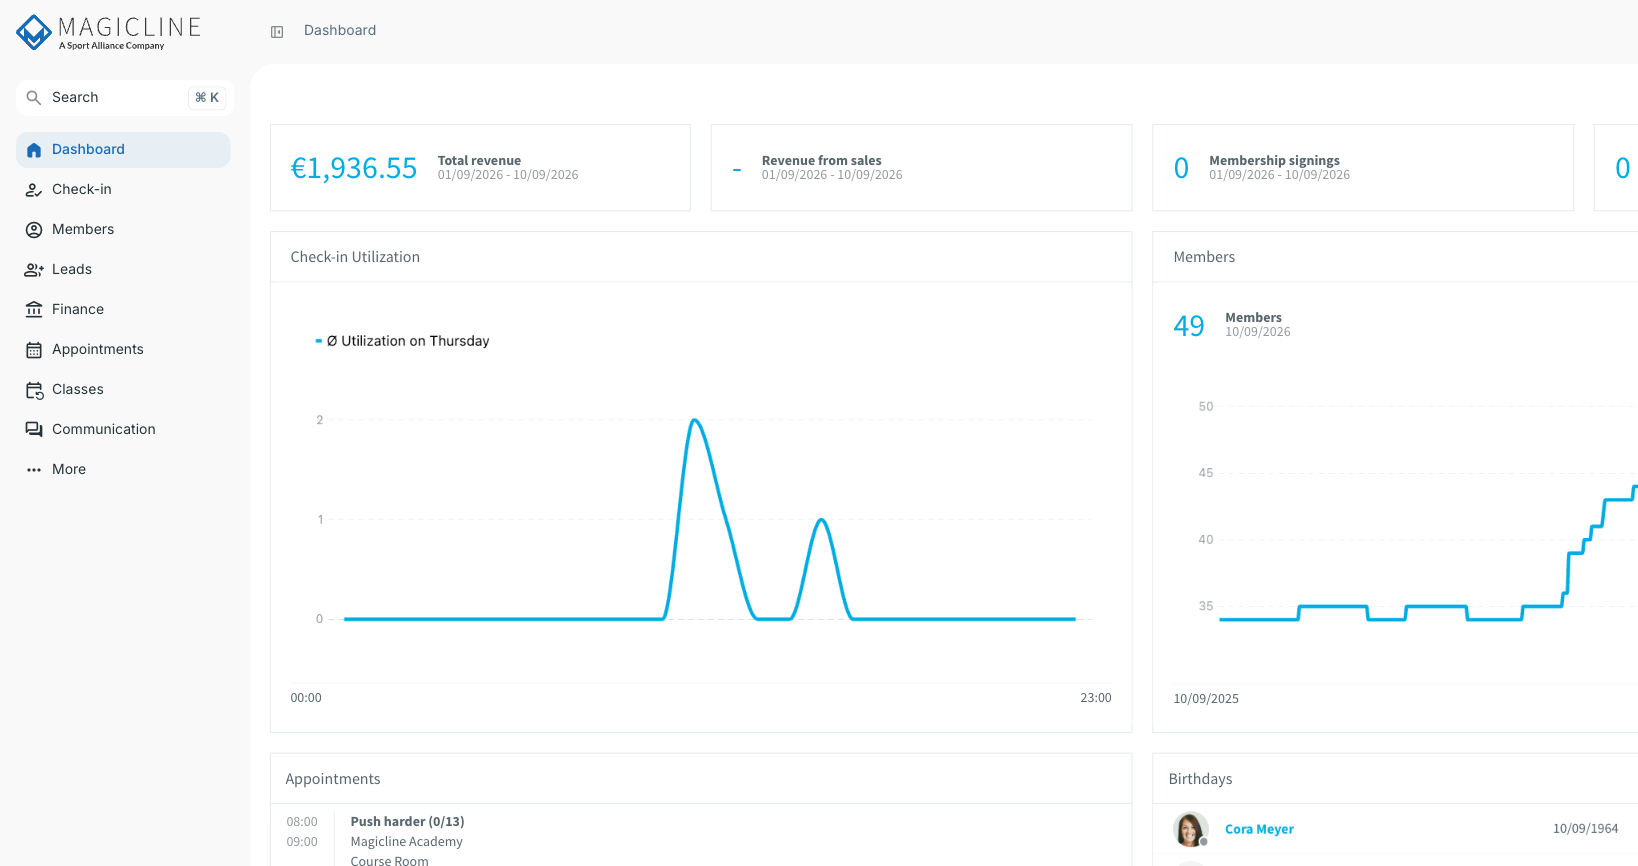Viewport: 1638px width, 866px height.
Task: Click the More ellipsis icon
Action: [x=34, y=470]
